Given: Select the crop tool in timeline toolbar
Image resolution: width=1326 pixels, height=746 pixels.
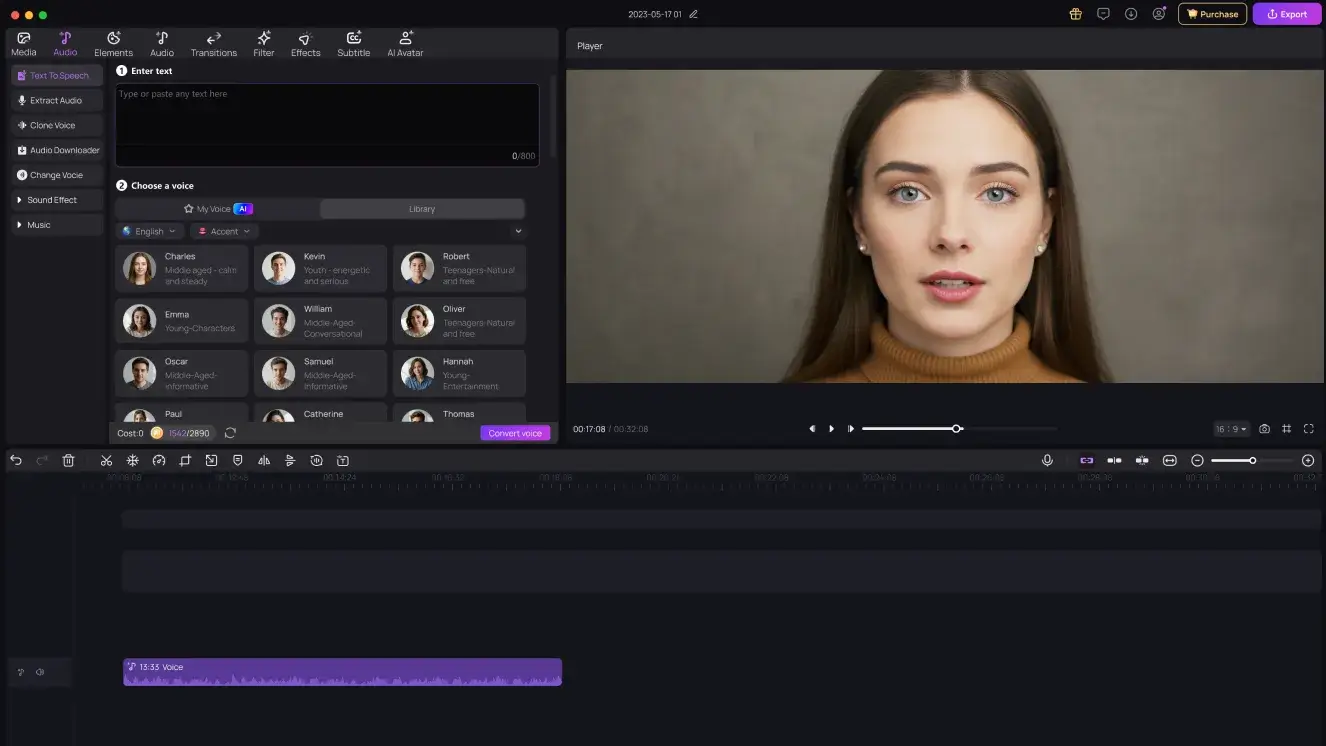Looking at the screenshot, I should (x=185, y=460).
